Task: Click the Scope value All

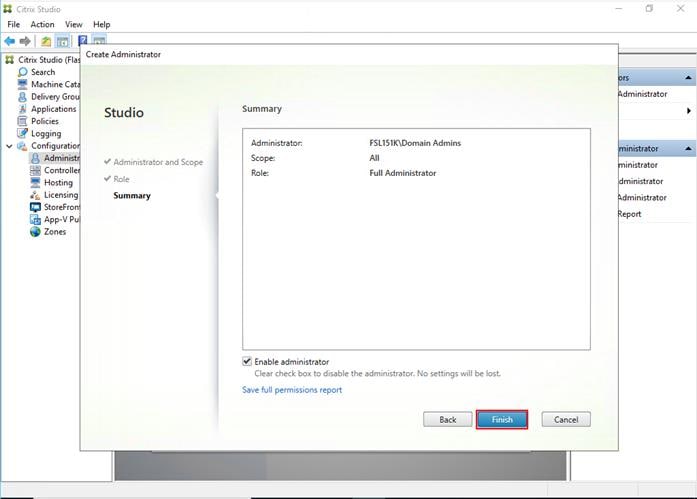Action: click(374, 158)
